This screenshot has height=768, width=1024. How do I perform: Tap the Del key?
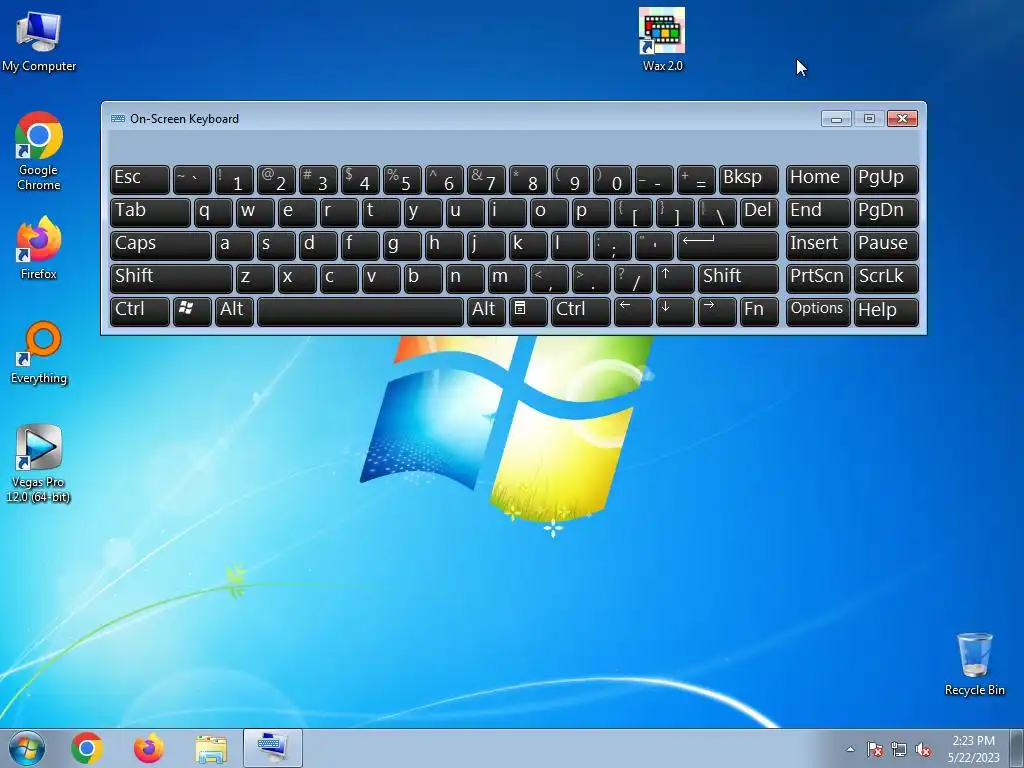(x=759, y=213)
